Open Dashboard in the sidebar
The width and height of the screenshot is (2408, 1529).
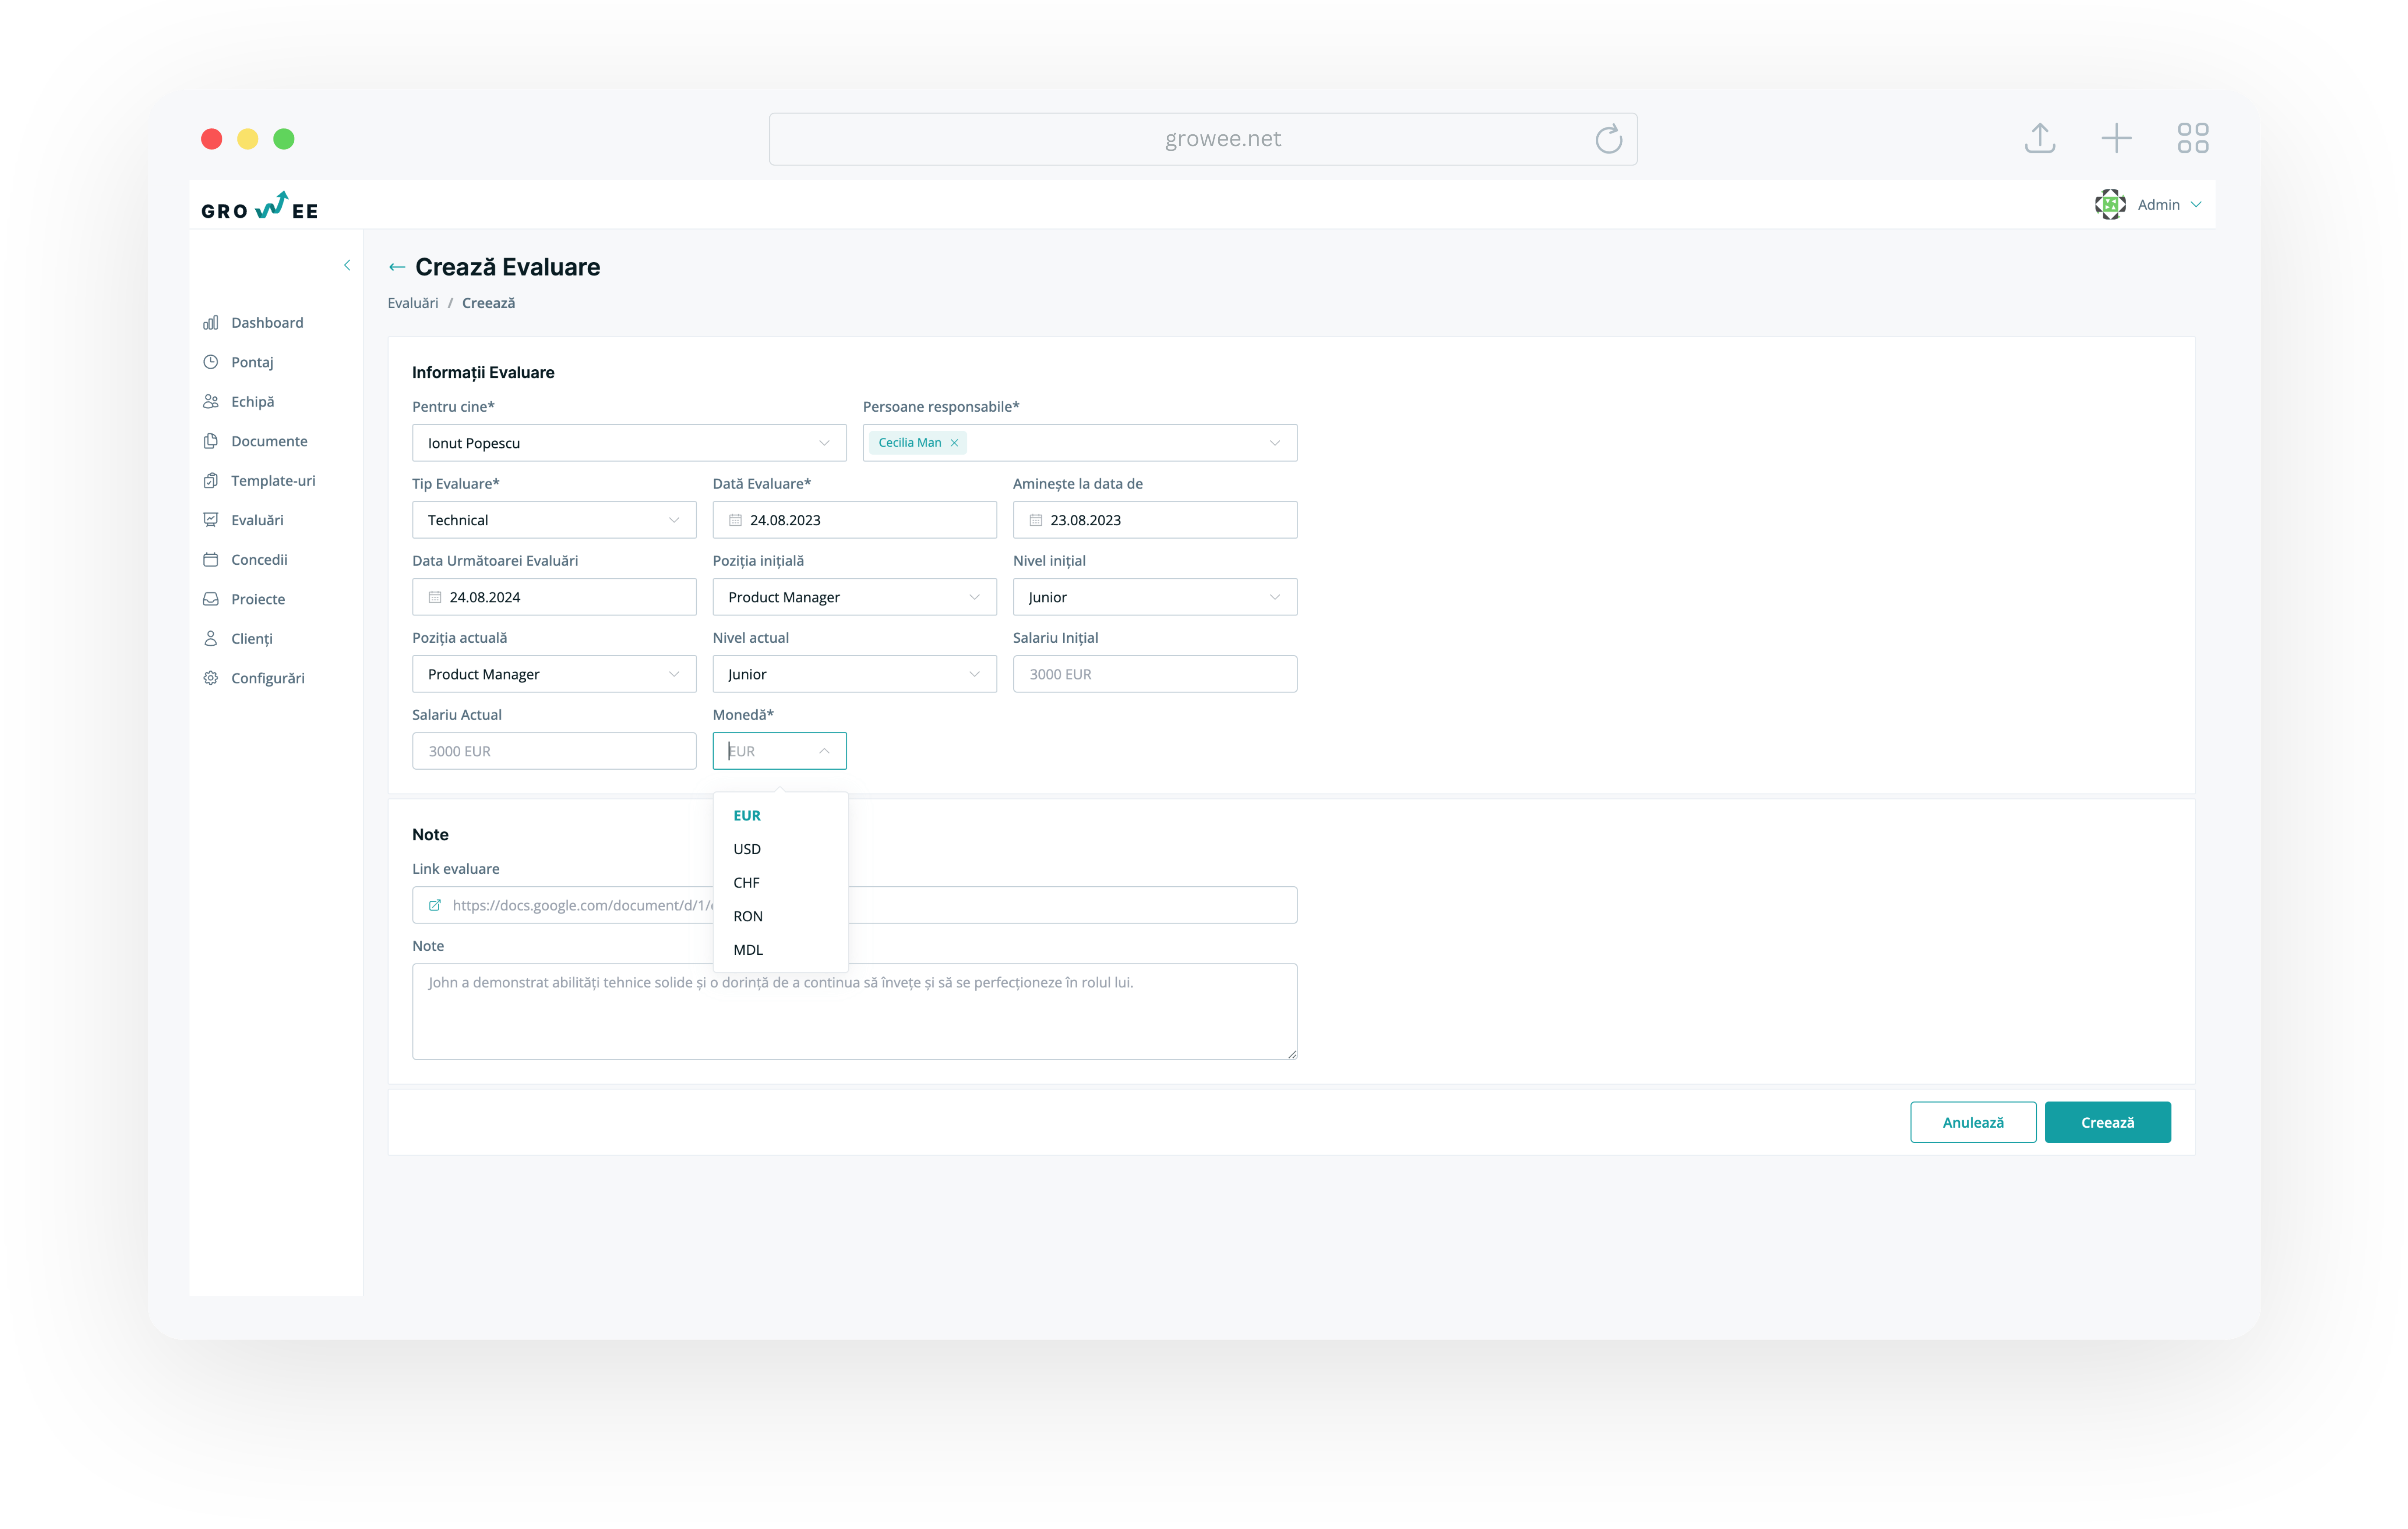coord(267,322)
